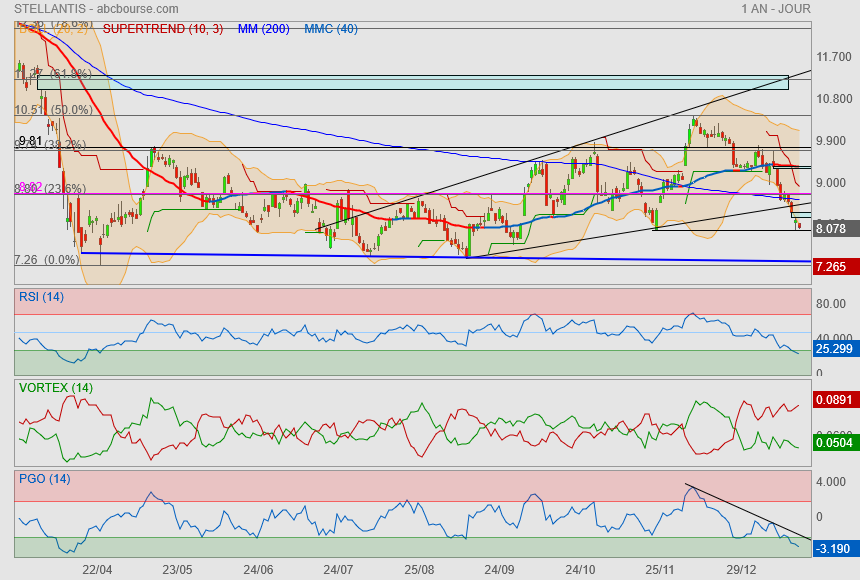860x580 pixels.
Task: Click the RSI (14) panel label
Action: pyautogui.click(x=41, y=296)
